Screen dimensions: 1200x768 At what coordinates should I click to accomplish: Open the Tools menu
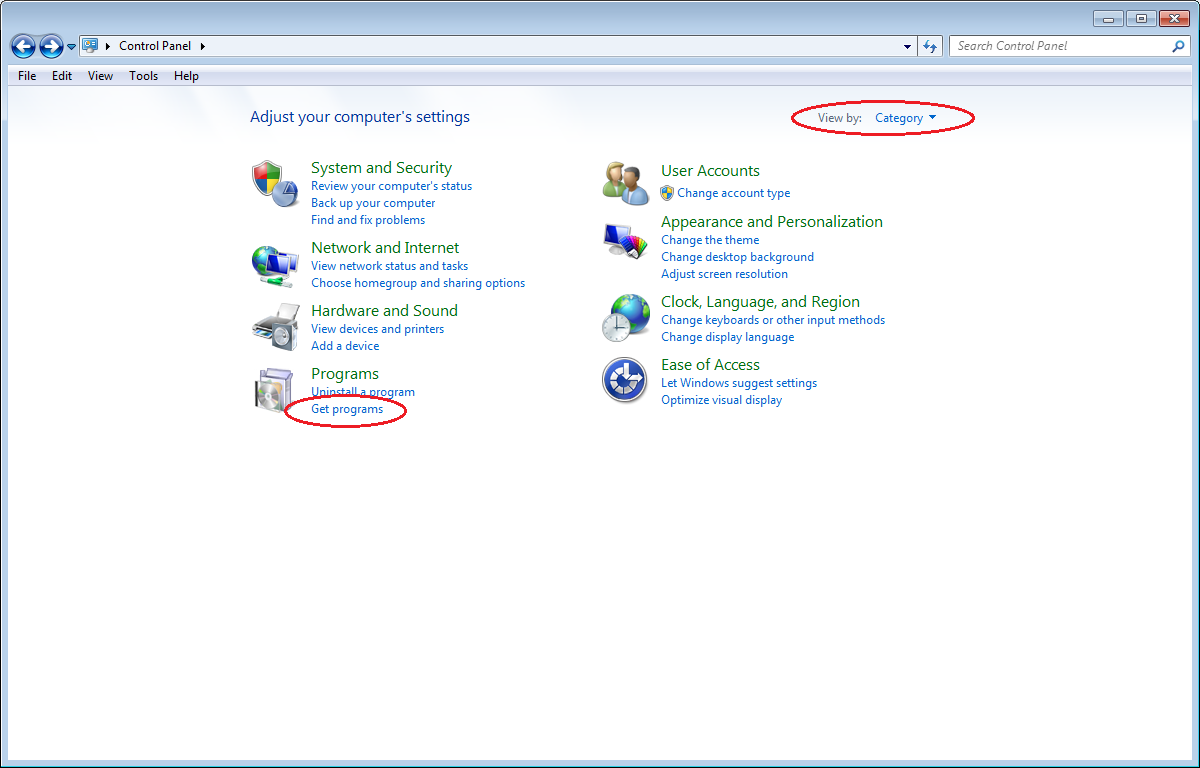pyautogui.click(x=143, y=76)
